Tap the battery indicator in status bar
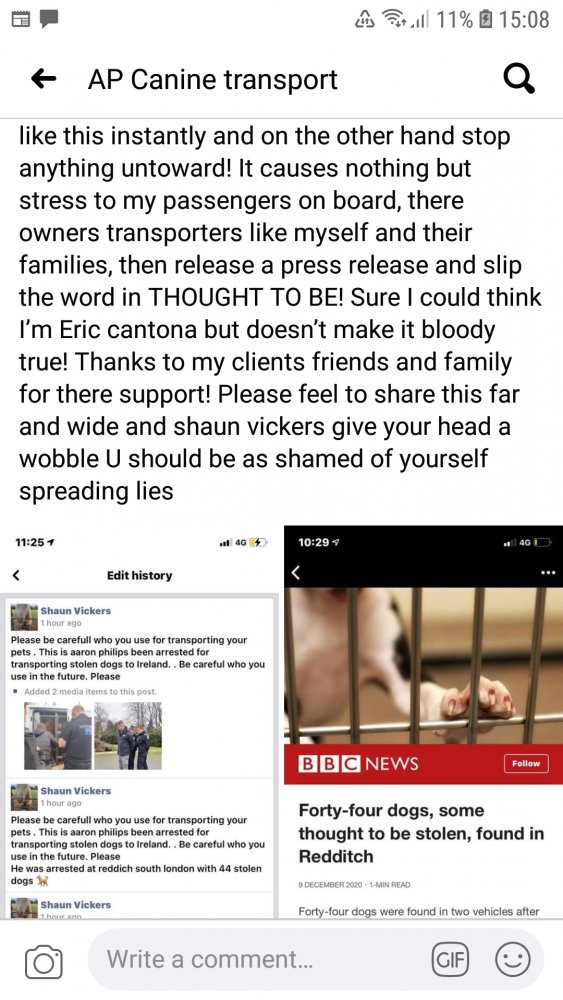Screen dimensions: 563x1000 [486, 19]
